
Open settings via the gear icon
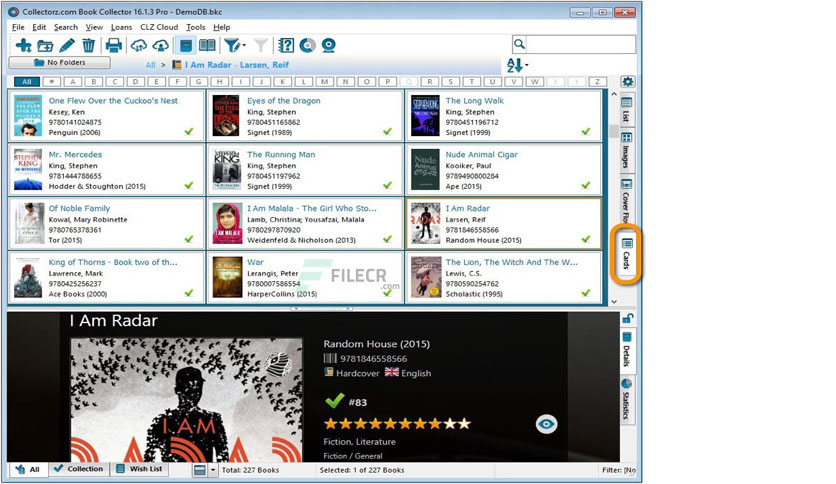[x=628, y=82]
